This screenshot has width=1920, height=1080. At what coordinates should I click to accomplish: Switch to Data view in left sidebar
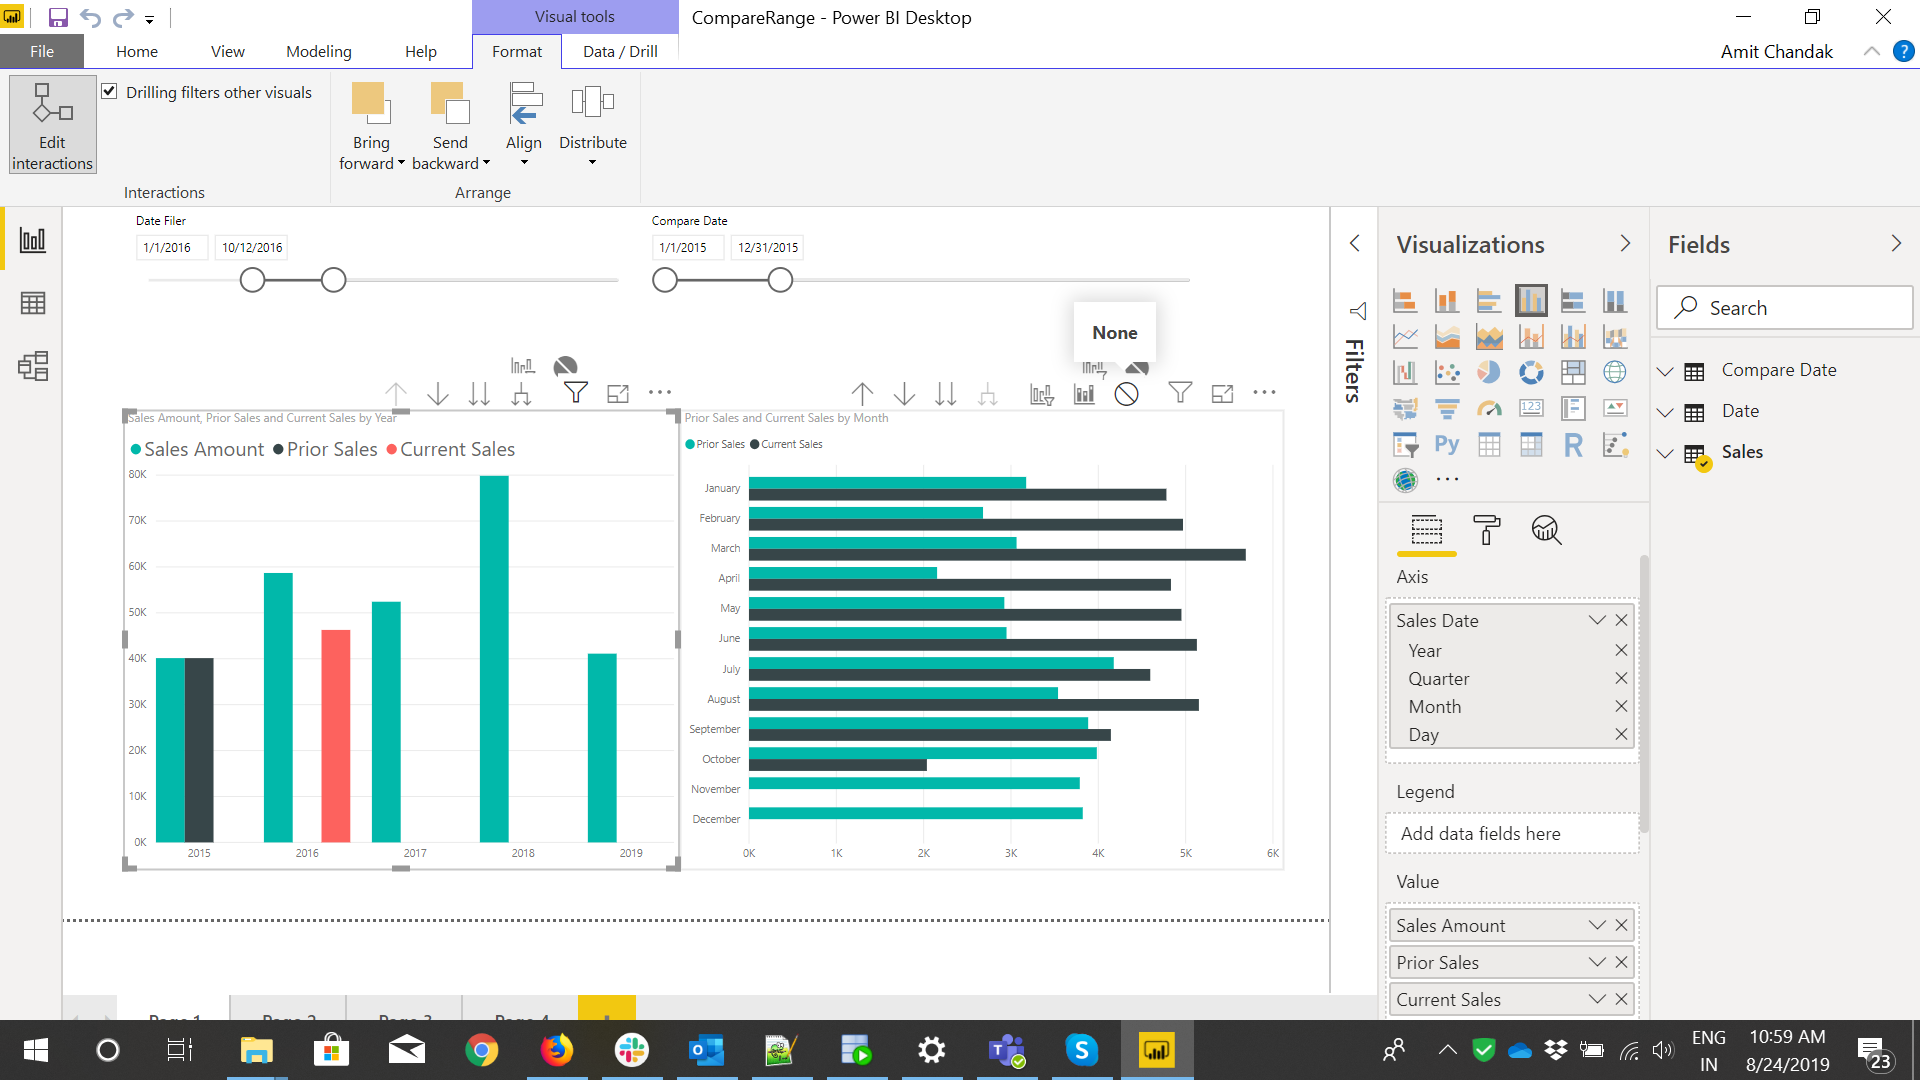(x=33, y=303)
